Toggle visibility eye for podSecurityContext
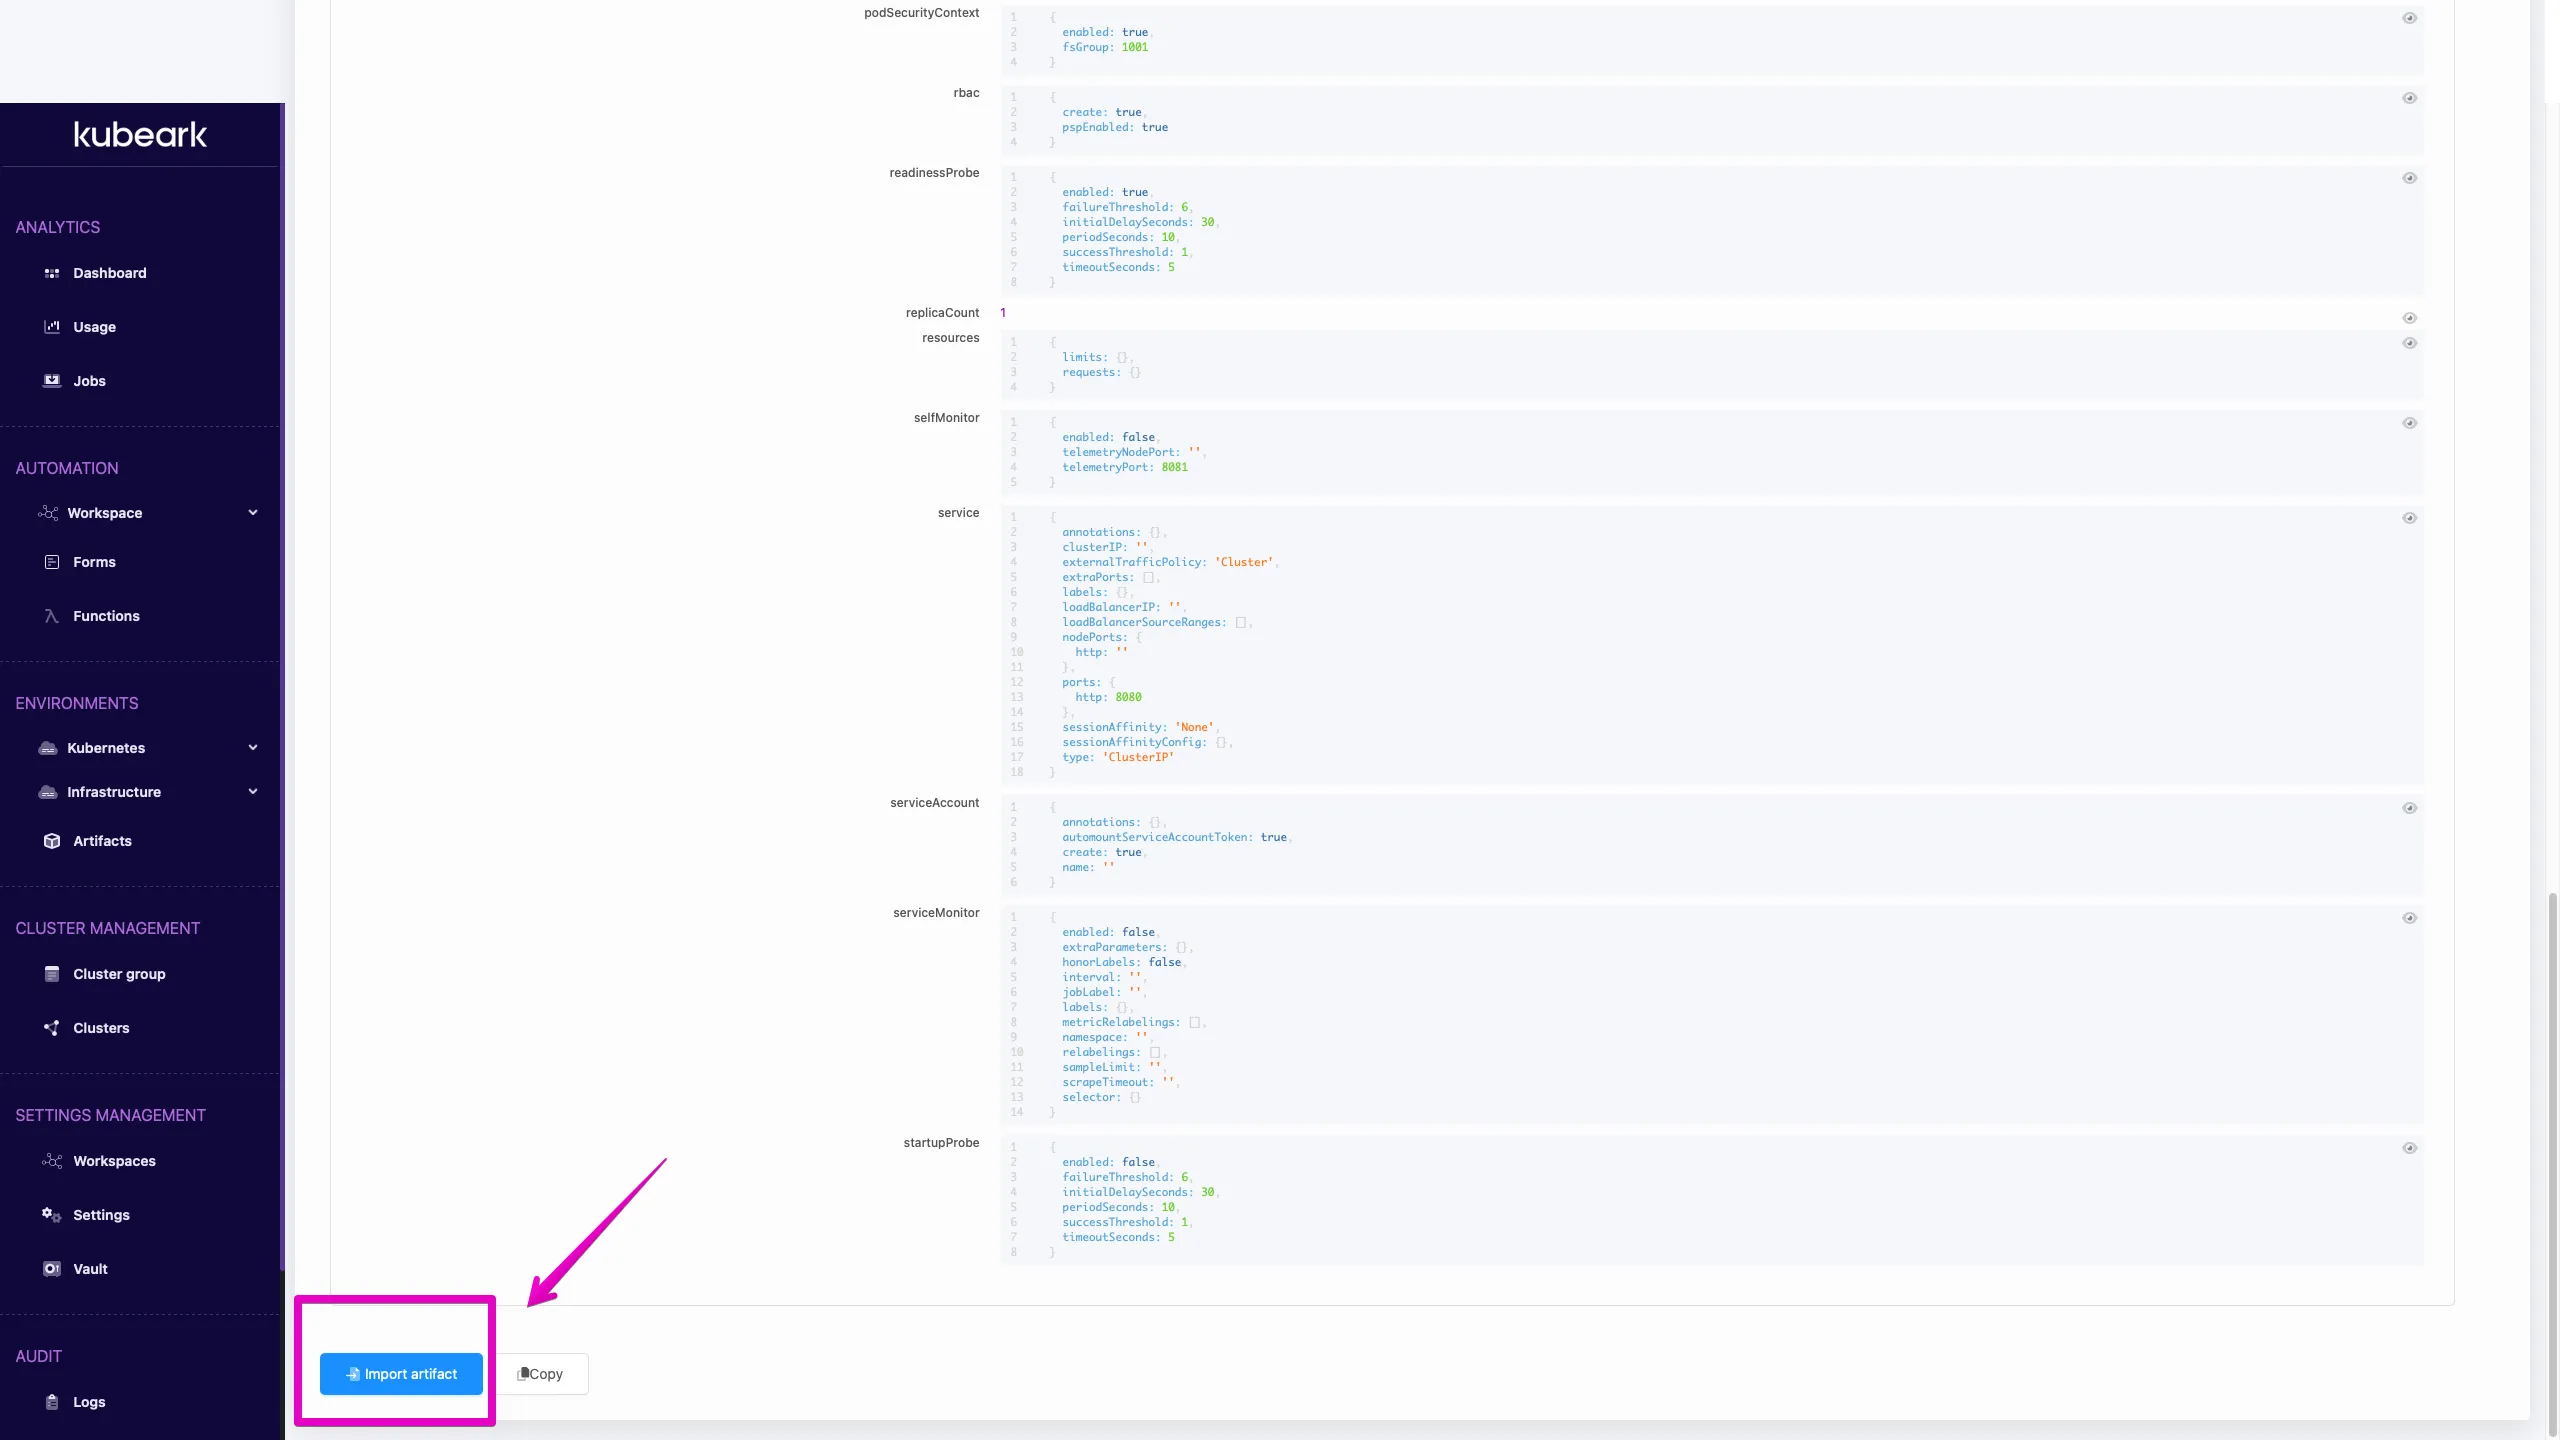Viewport: 2560px width, 1440px height. pos(2409,18)
